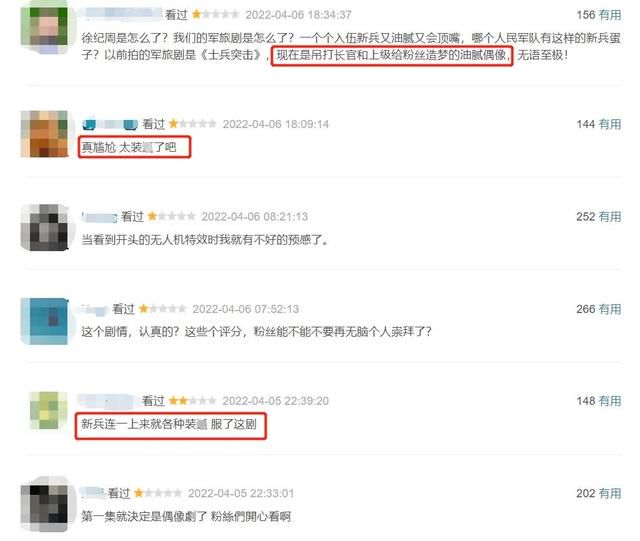Click the first reviewer's green pixelated avatar
The width and height of the screenshot is (640, 541).
click(44, 28)
